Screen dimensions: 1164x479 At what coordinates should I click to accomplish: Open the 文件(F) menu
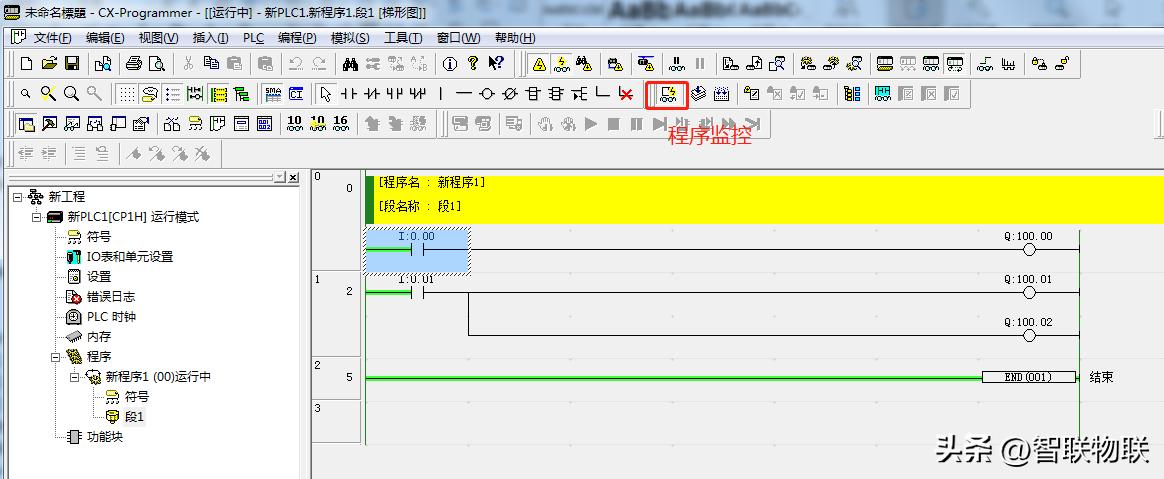(53, 38)
